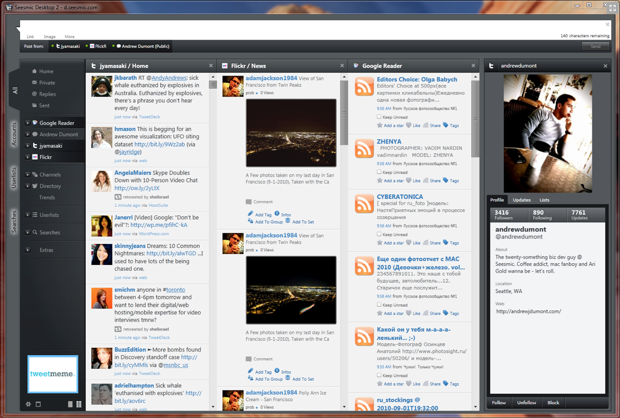Image resolution: width=620 pixels, height=418 pixels.
Task: Select vertical Searches tab on left edge
Action: pos(14,221)
